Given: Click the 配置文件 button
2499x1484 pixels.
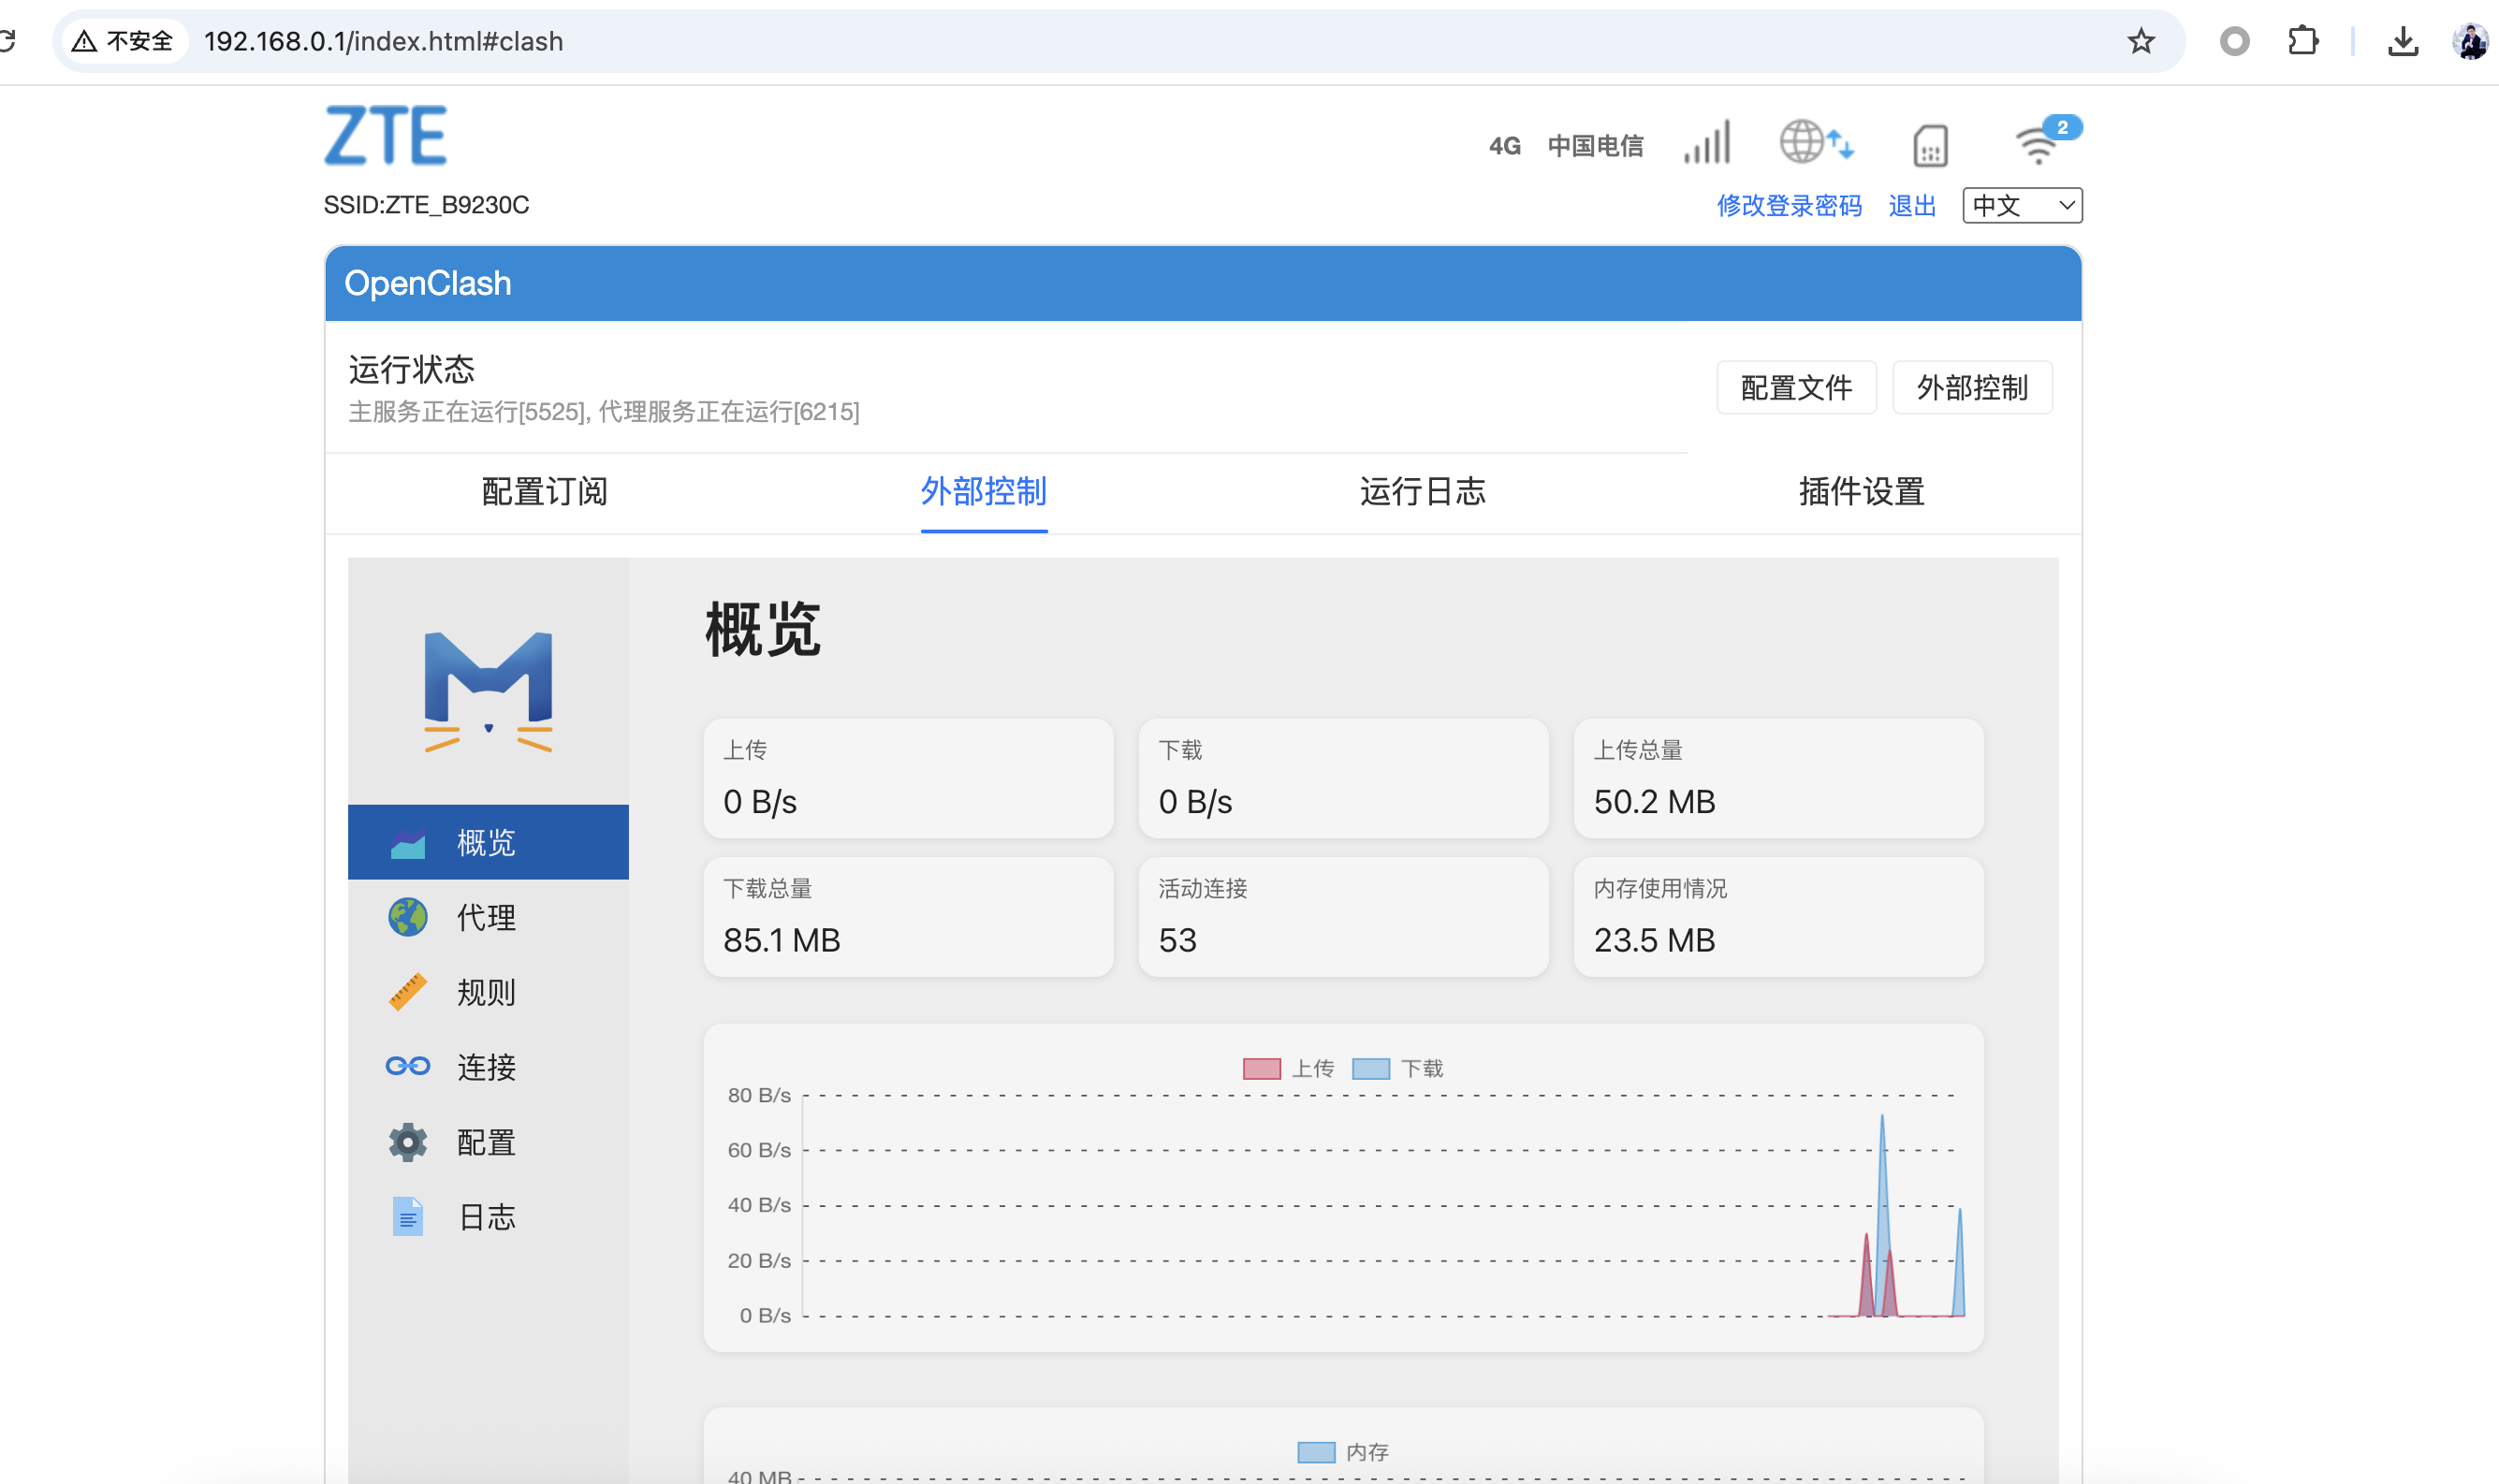Looking at the screenshot, I should (x=1797, y=387).
